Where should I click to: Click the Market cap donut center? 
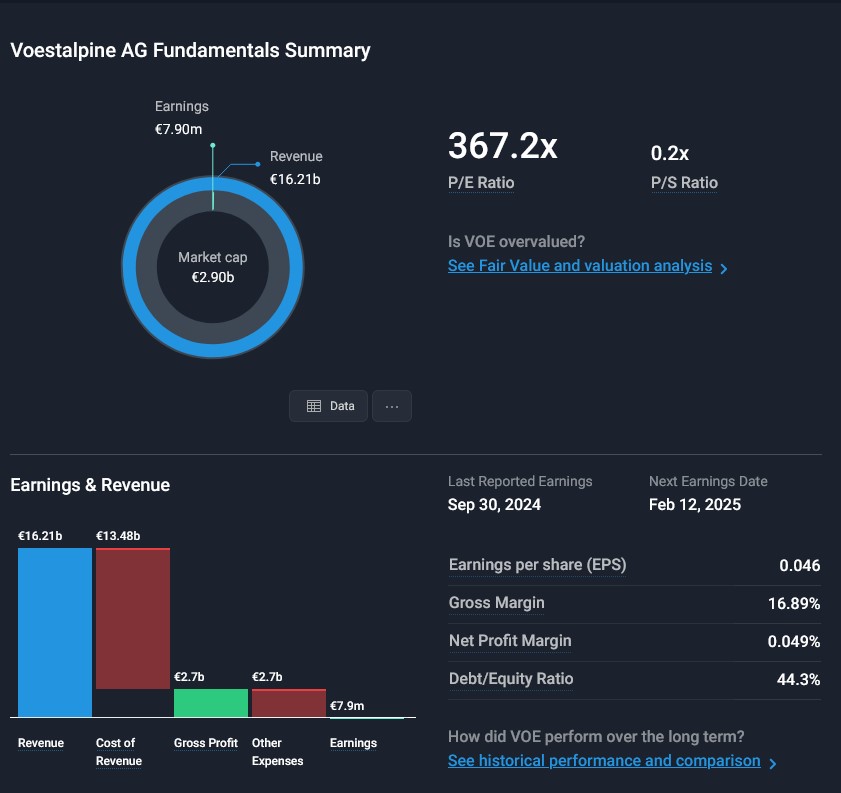click(212, 267)
